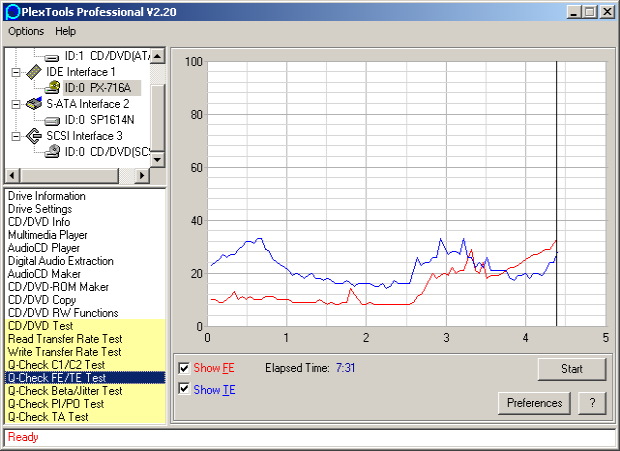
Task: Click the SCSI Interface 3 icon
Action: [34, 136]
